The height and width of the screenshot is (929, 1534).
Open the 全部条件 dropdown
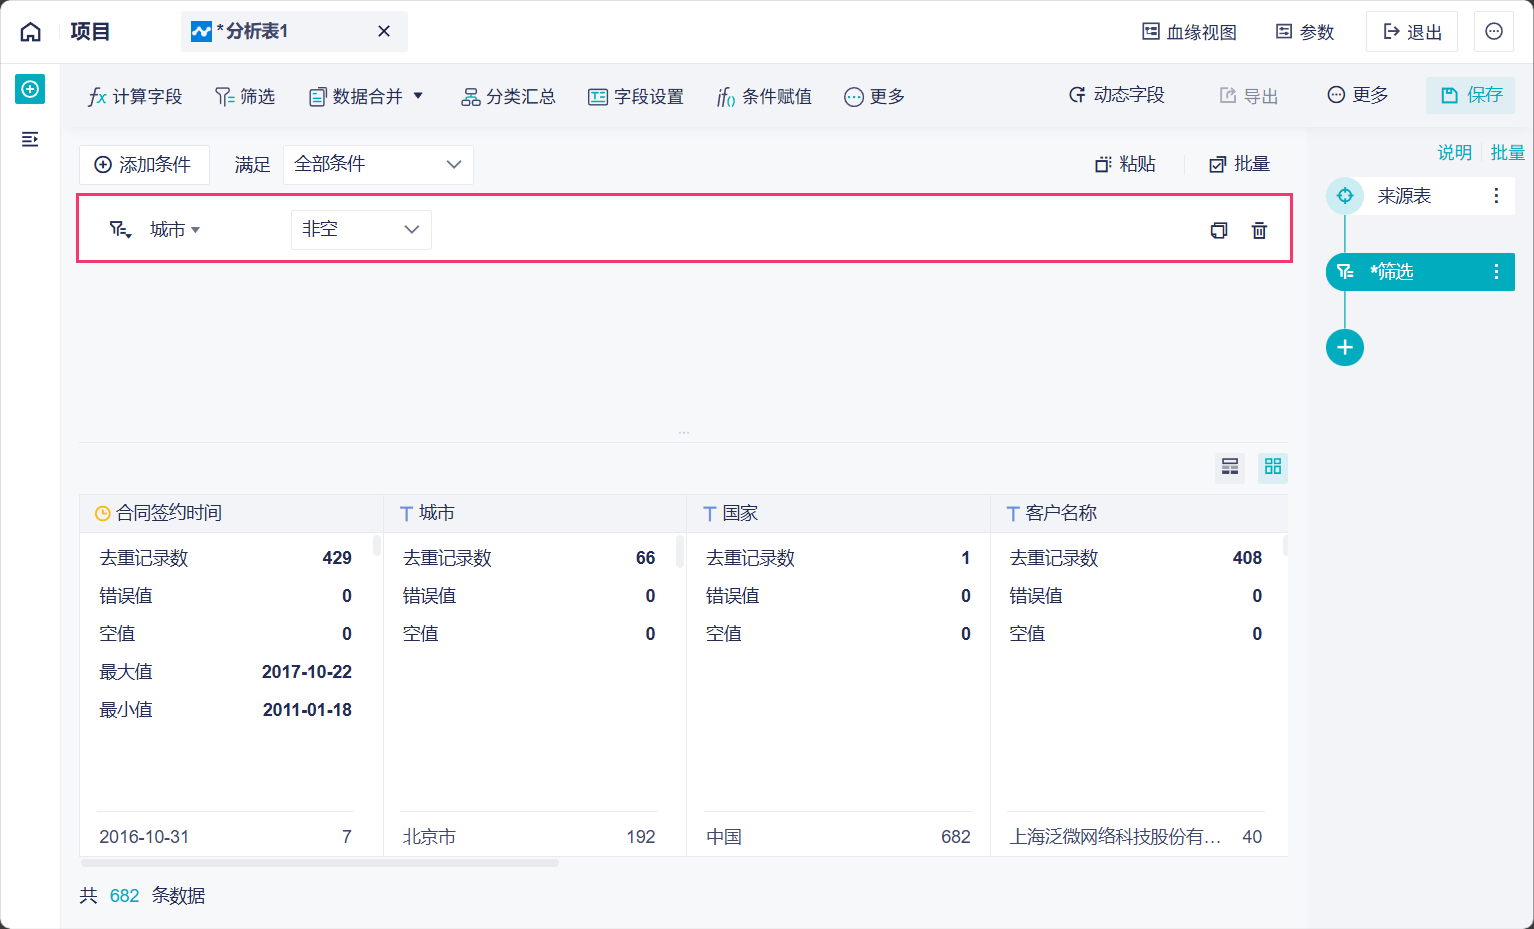378,165
